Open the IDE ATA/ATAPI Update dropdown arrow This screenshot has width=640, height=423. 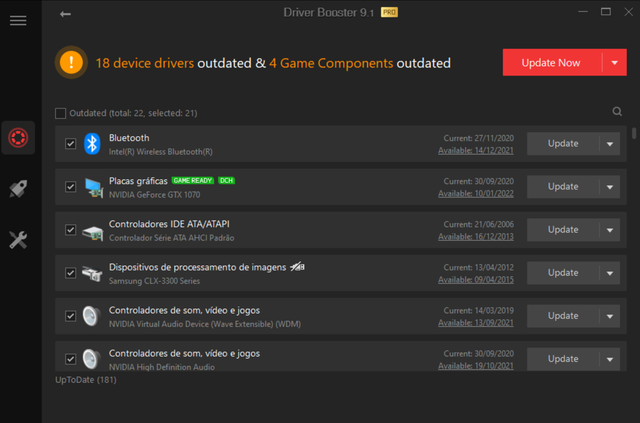[610, 230]
